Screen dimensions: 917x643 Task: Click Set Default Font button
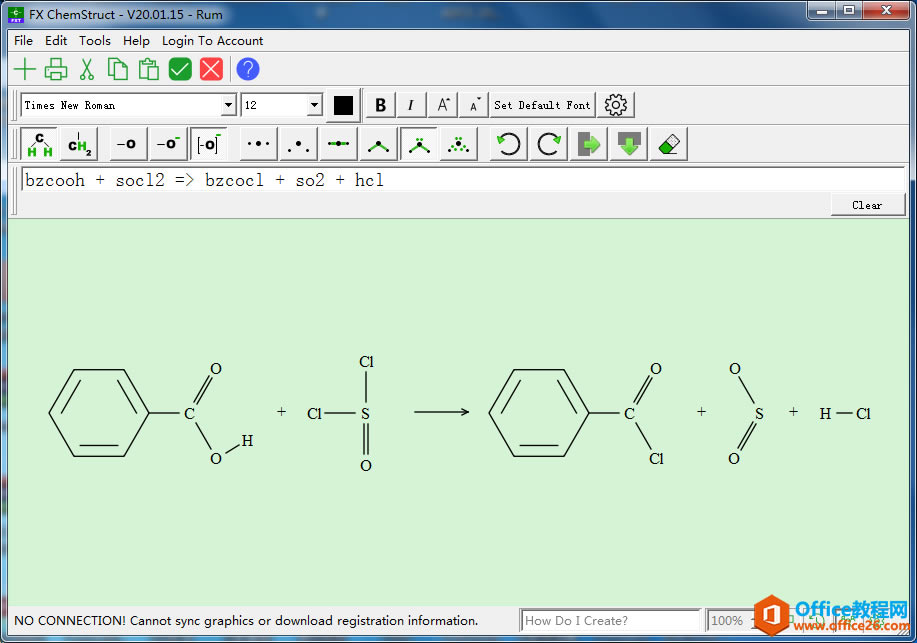tap(542, 105)
